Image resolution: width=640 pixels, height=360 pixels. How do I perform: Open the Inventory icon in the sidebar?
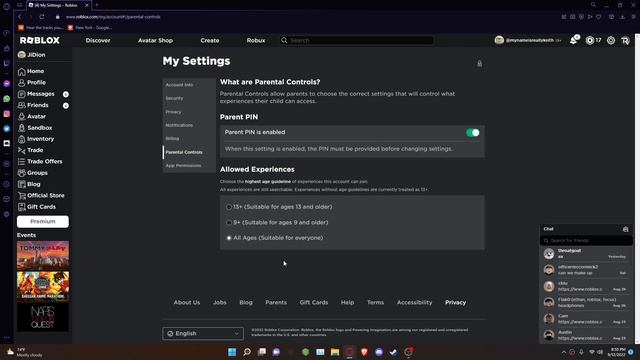tap(22, 139)
